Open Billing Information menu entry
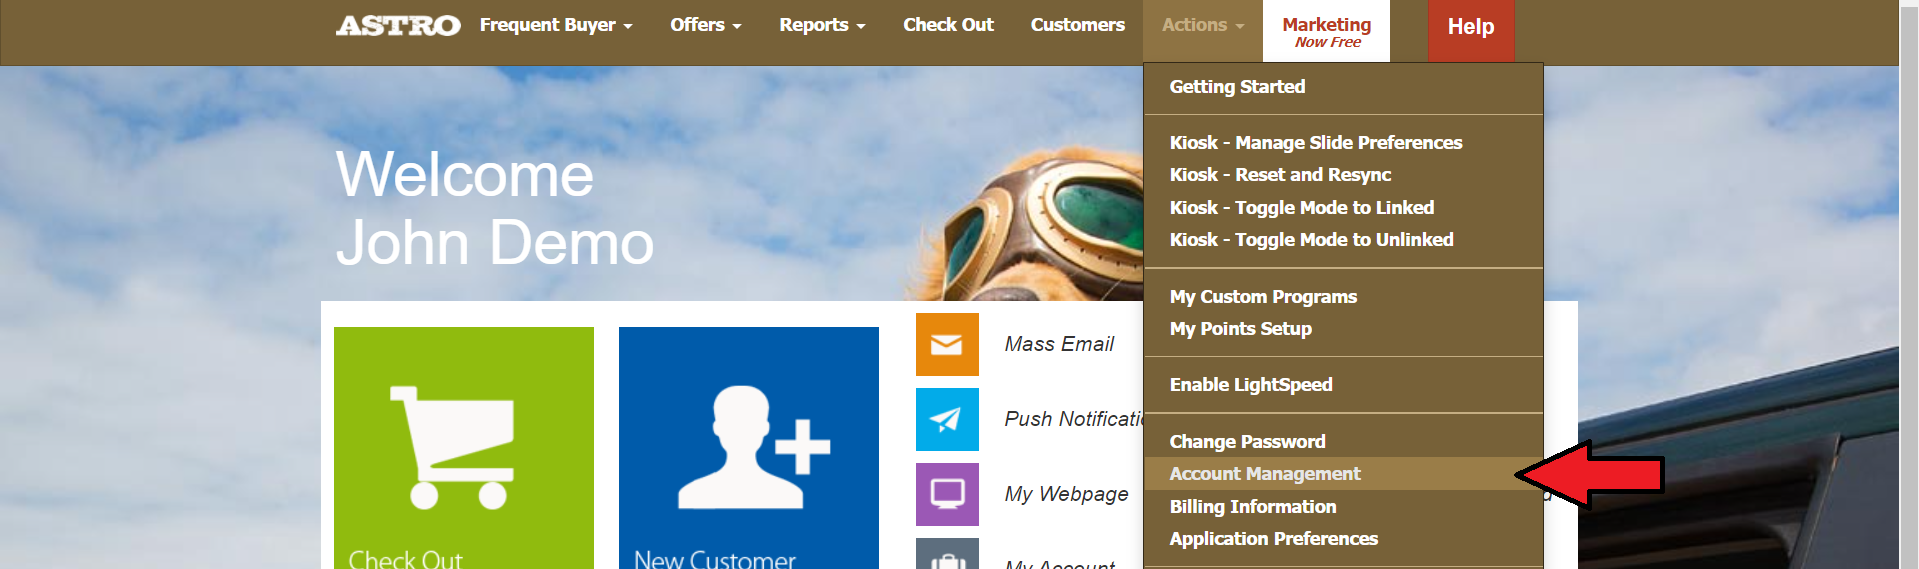This screenshot has width=1919, height=569. (x=1252, y=507)
